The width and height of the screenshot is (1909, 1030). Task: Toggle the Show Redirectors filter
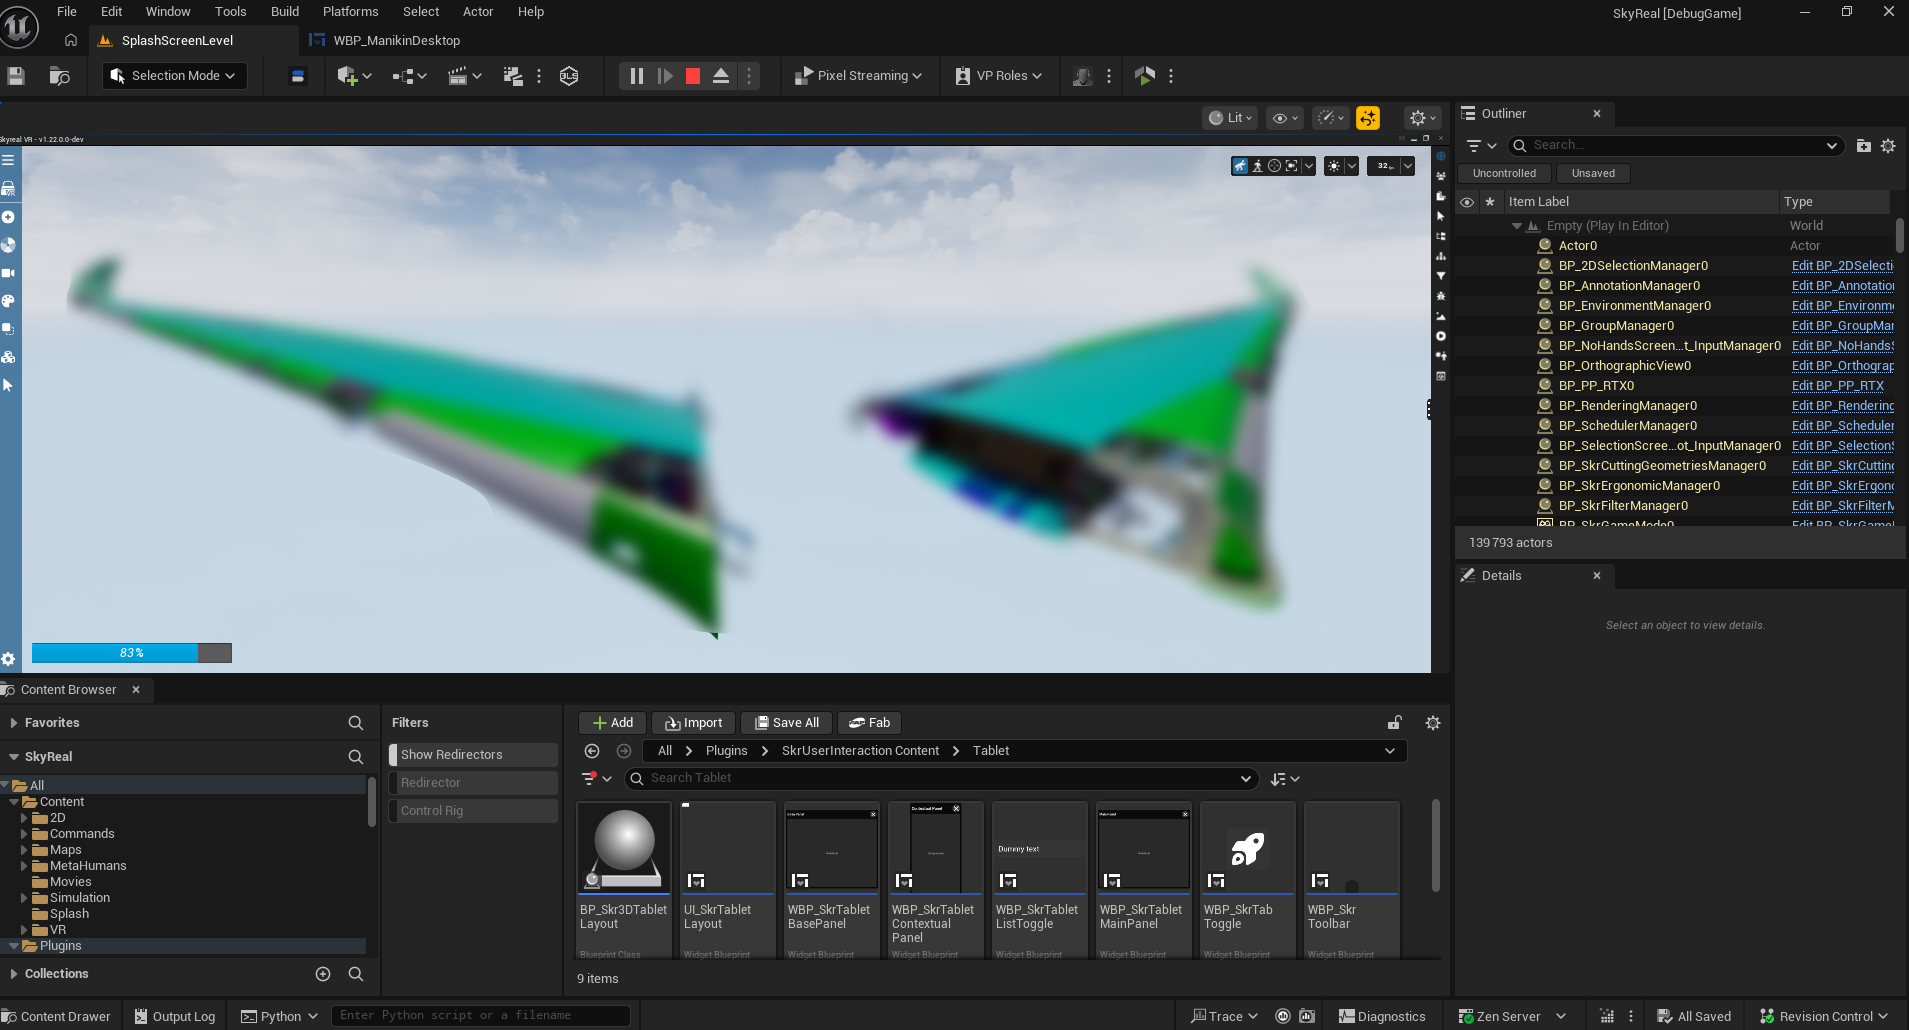pos(472,755)
